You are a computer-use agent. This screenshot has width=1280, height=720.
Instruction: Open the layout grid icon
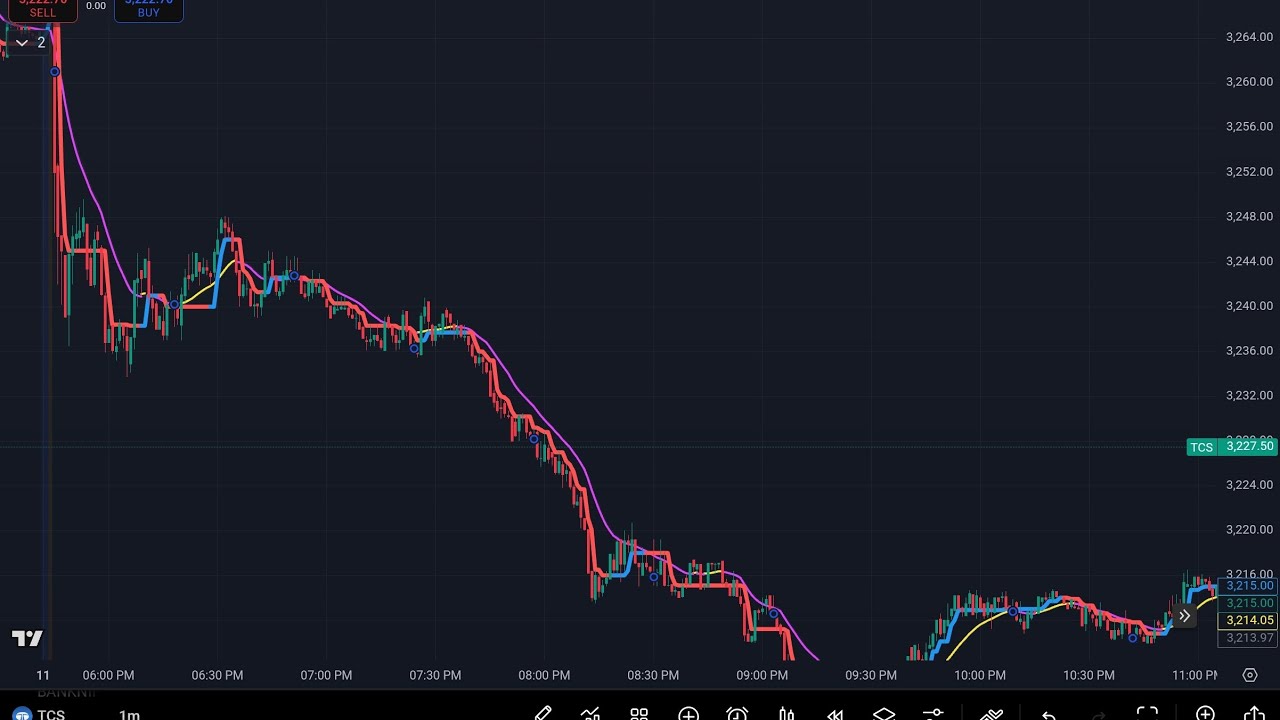pos(639,714)
